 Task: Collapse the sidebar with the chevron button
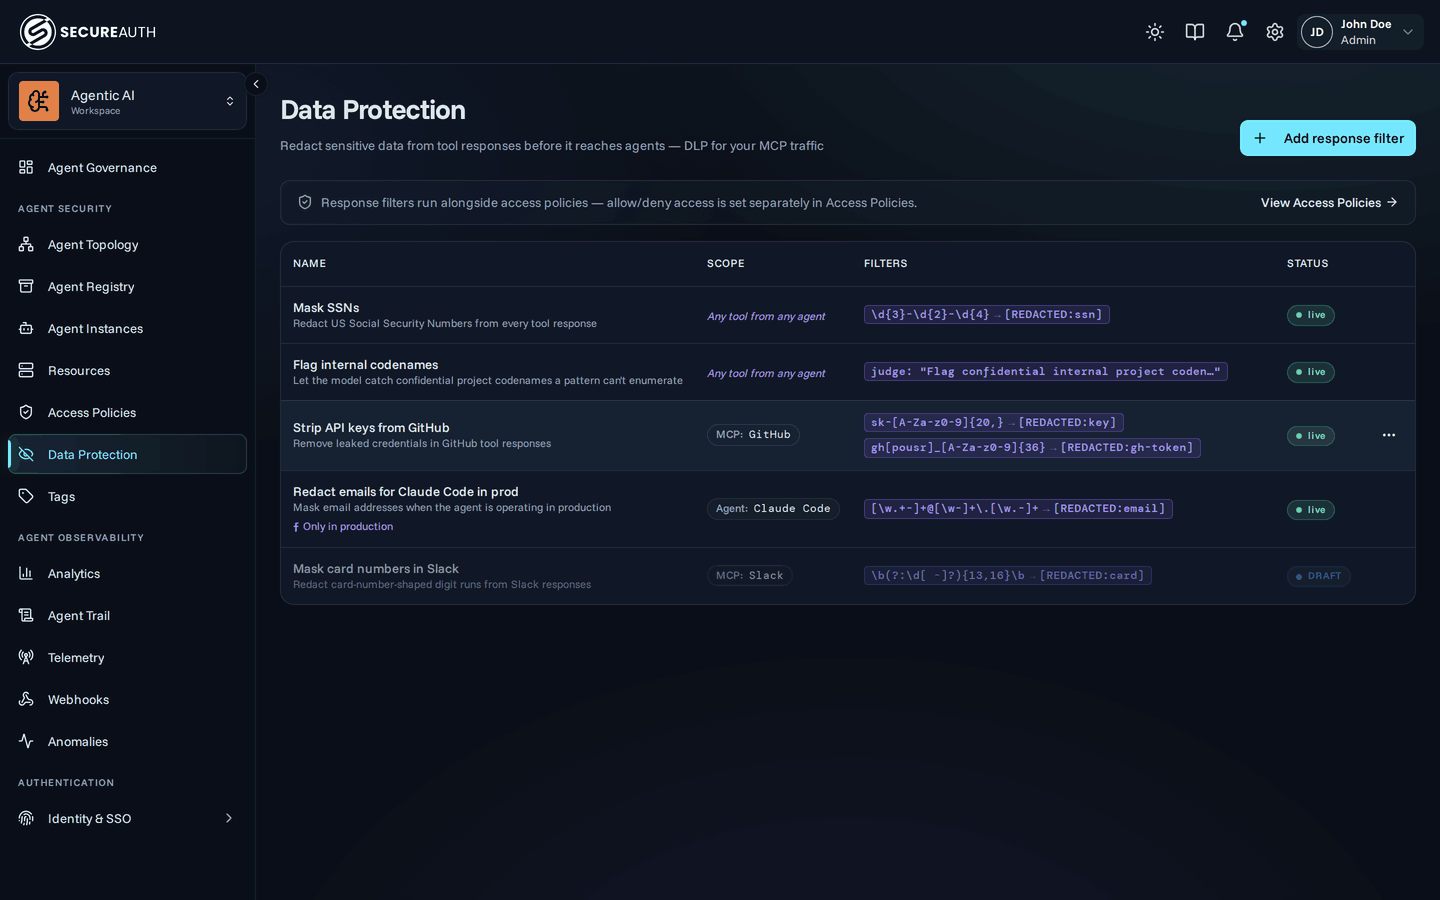[x=256, y=84]
